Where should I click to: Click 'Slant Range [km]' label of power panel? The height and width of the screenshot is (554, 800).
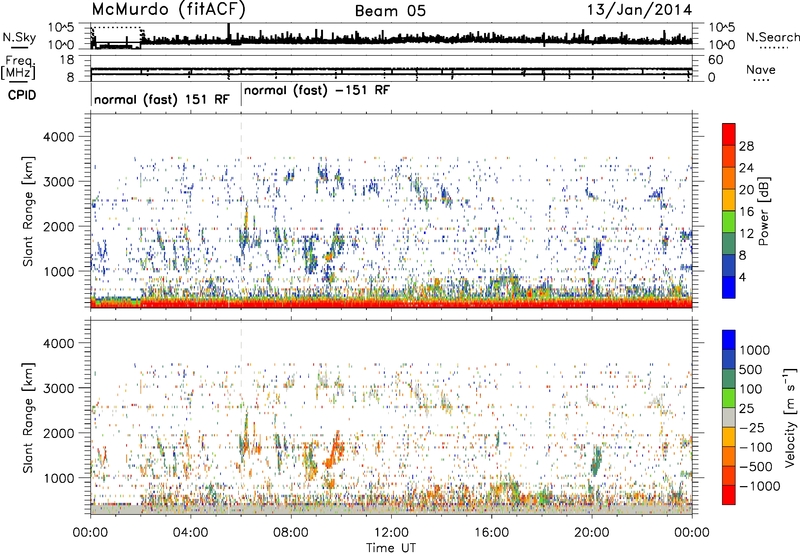click(28, 211)
